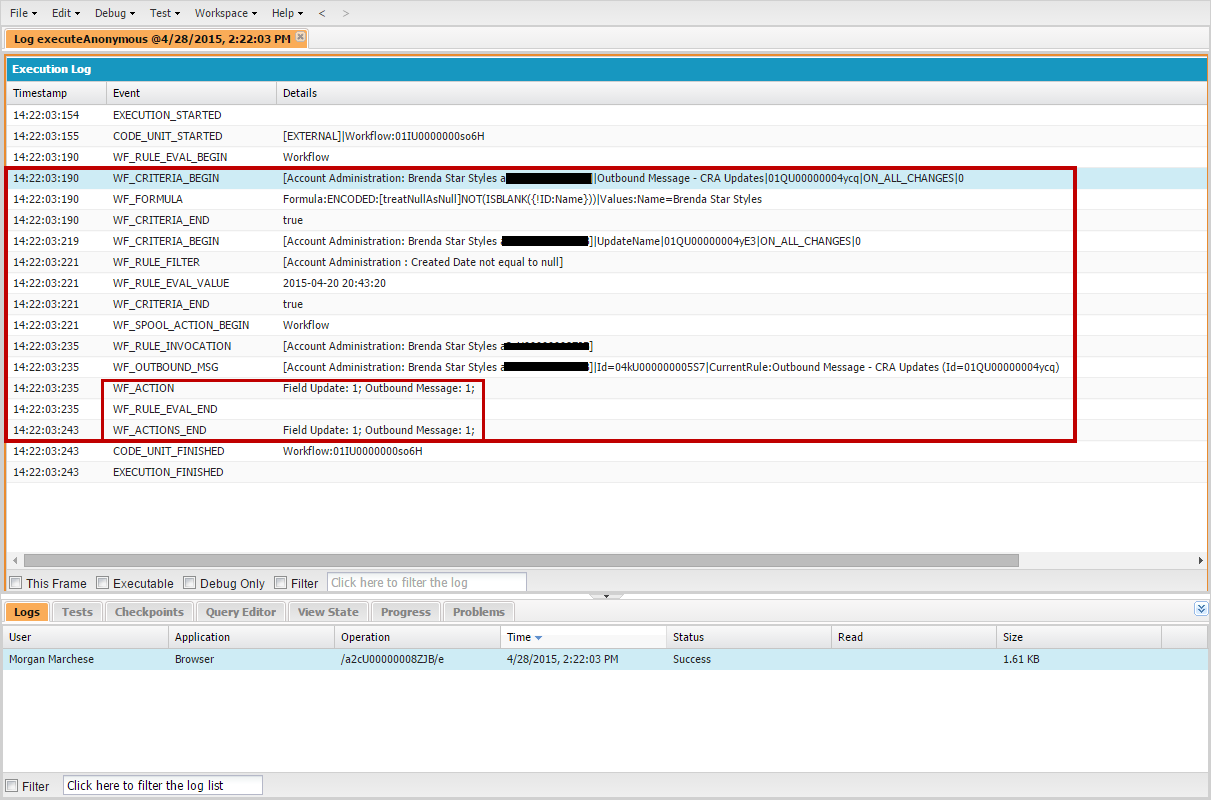This screenshot has height=800, width=1211.
Task: Expand the Debug menu
Action: (116, 13)
